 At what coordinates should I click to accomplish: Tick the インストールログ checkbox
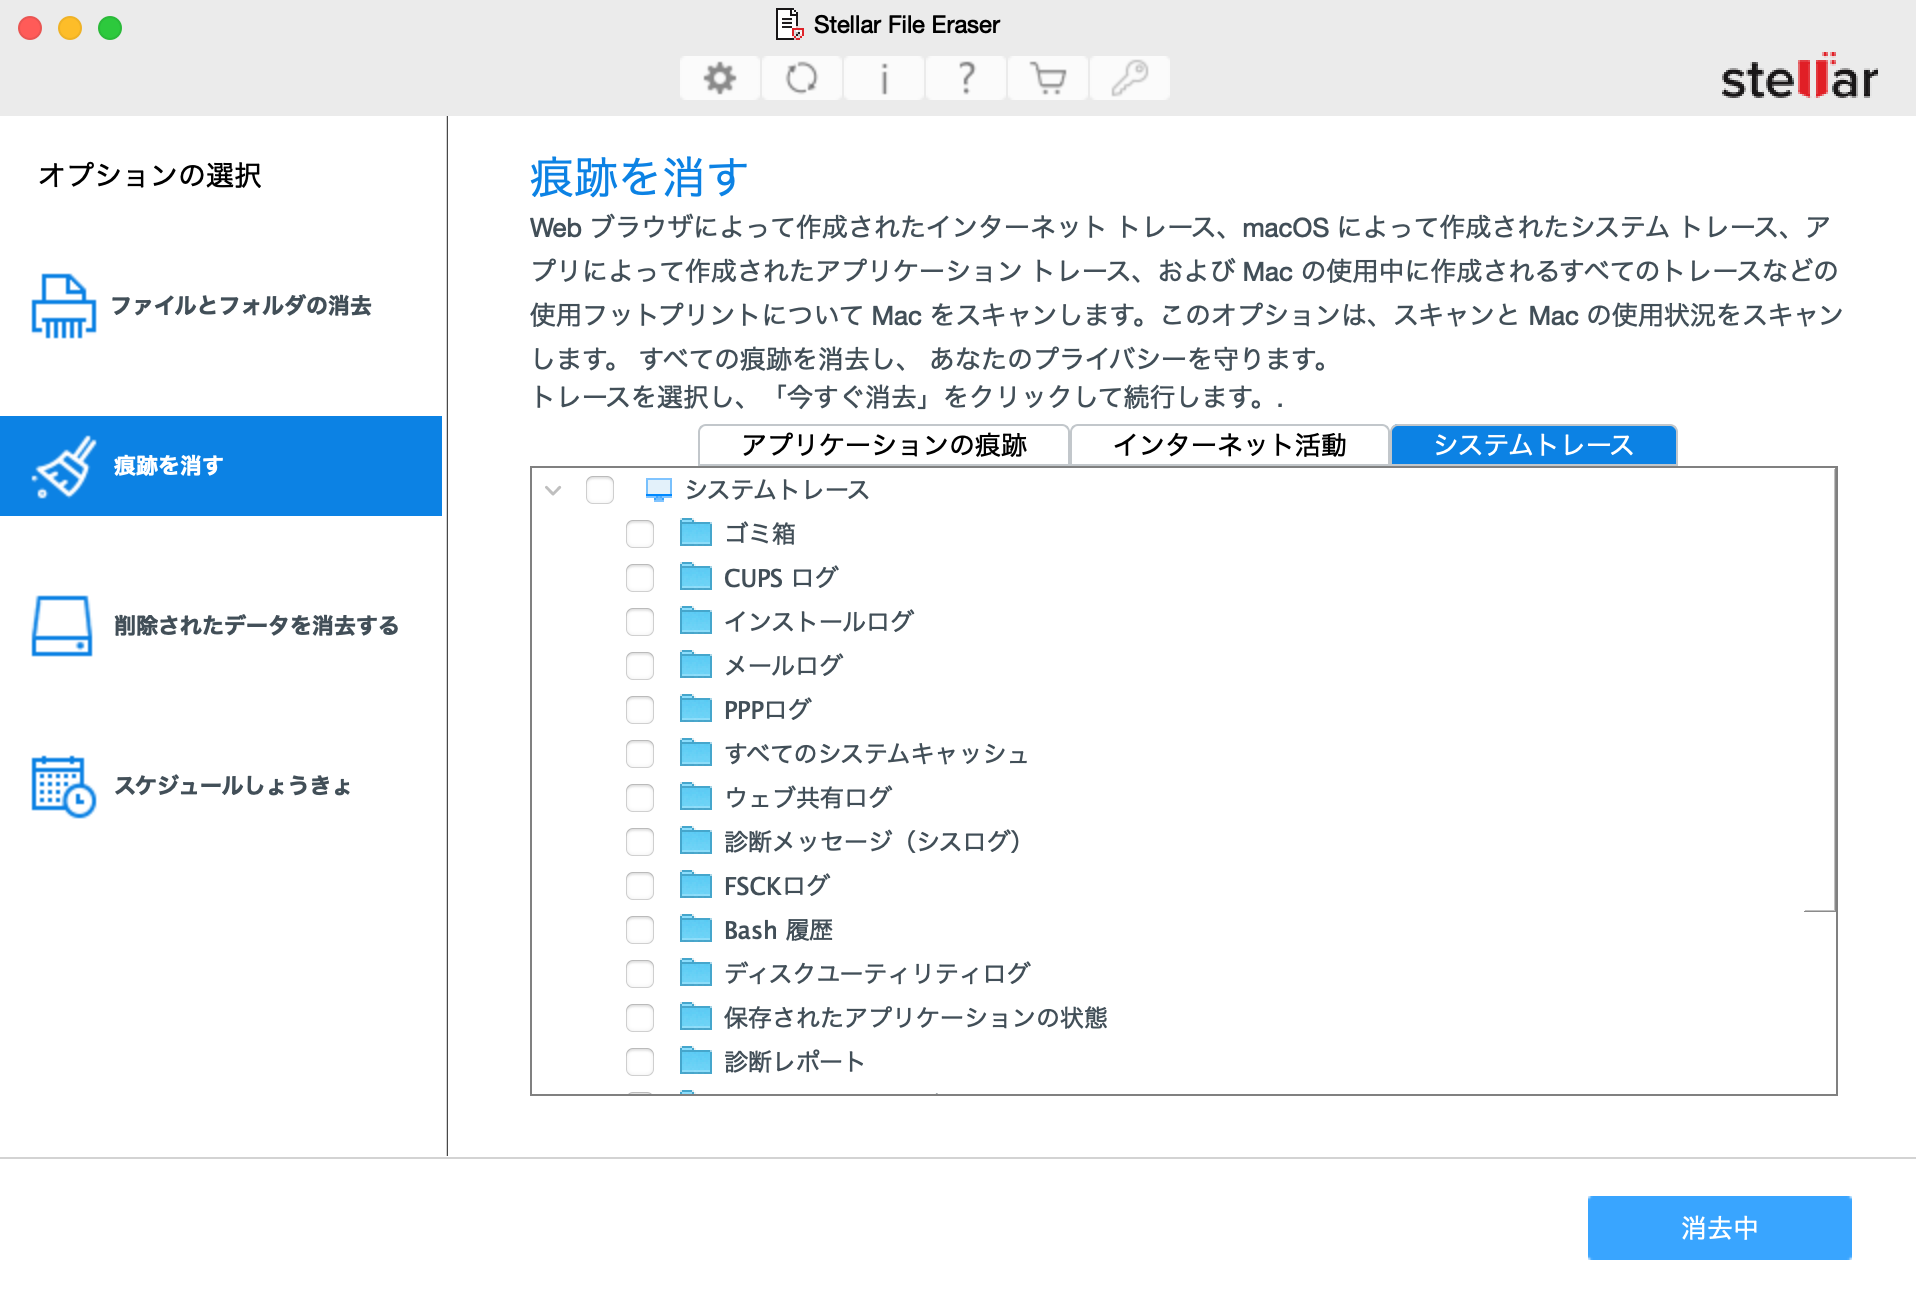point(640,622)
